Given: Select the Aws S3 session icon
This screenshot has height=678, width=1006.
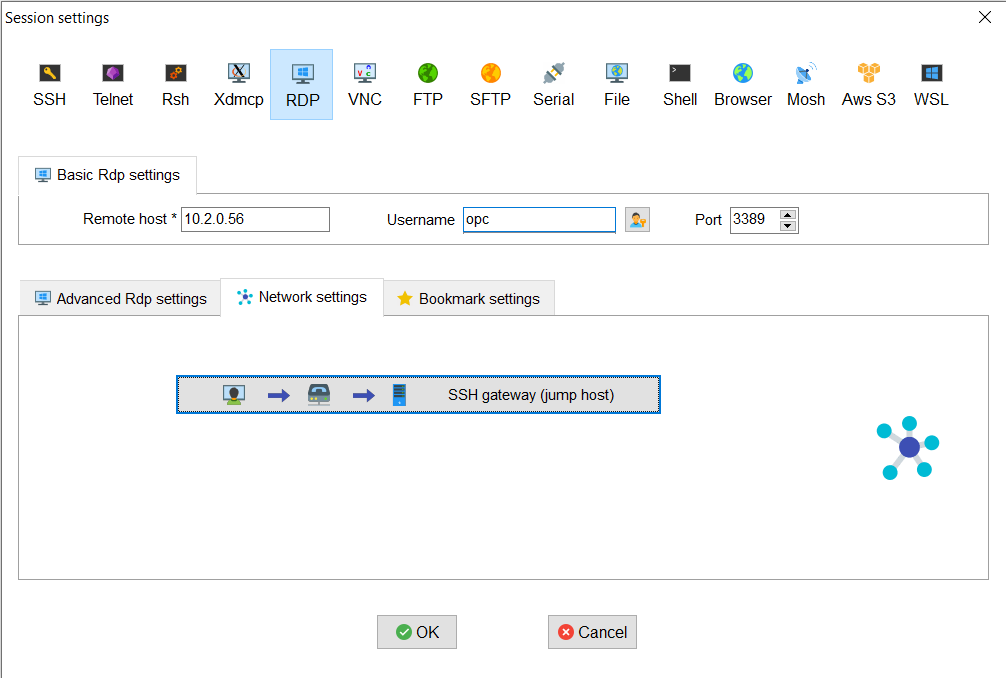Looking at the screenshot, I should pos(868,84).
